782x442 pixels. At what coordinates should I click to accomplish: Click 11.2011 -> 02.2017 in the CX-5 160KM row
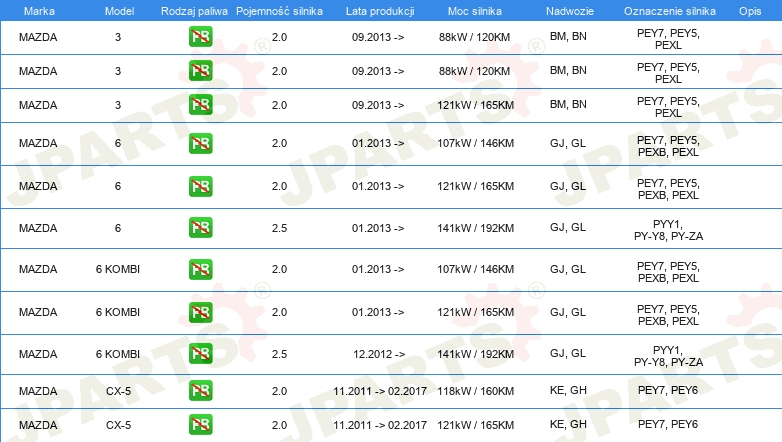[x=380, y=391]
